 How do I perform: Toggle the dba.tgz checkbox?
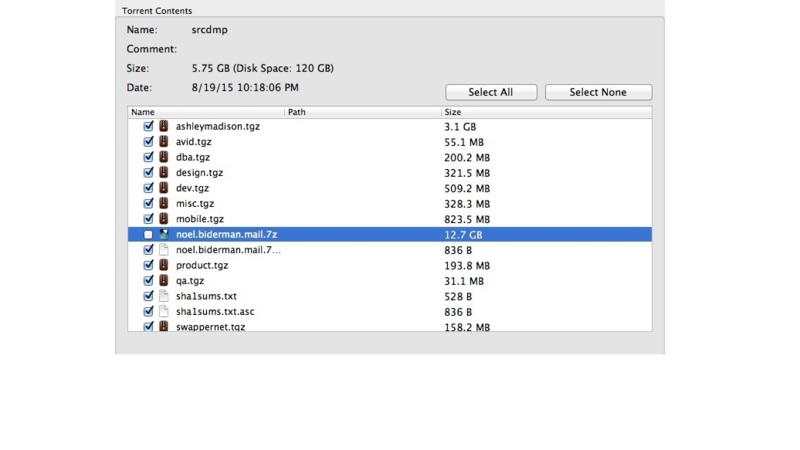(148, 157)
